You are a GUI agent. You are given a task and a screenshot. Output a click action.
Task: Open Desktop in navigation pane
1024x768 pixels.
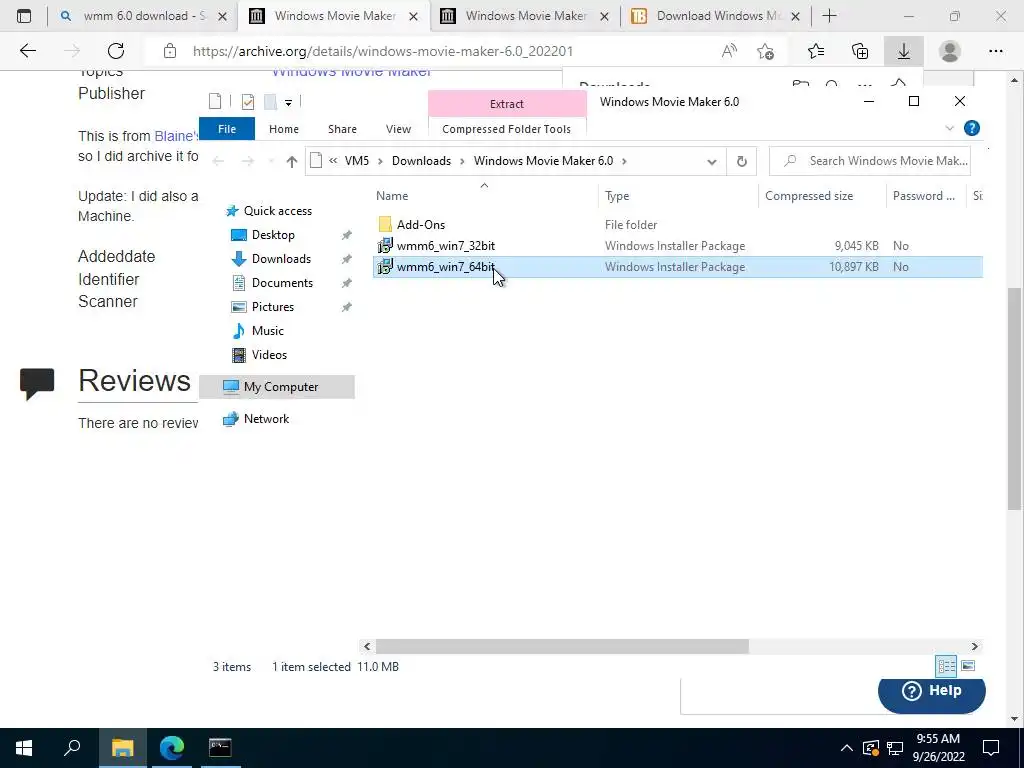[273, 235]
